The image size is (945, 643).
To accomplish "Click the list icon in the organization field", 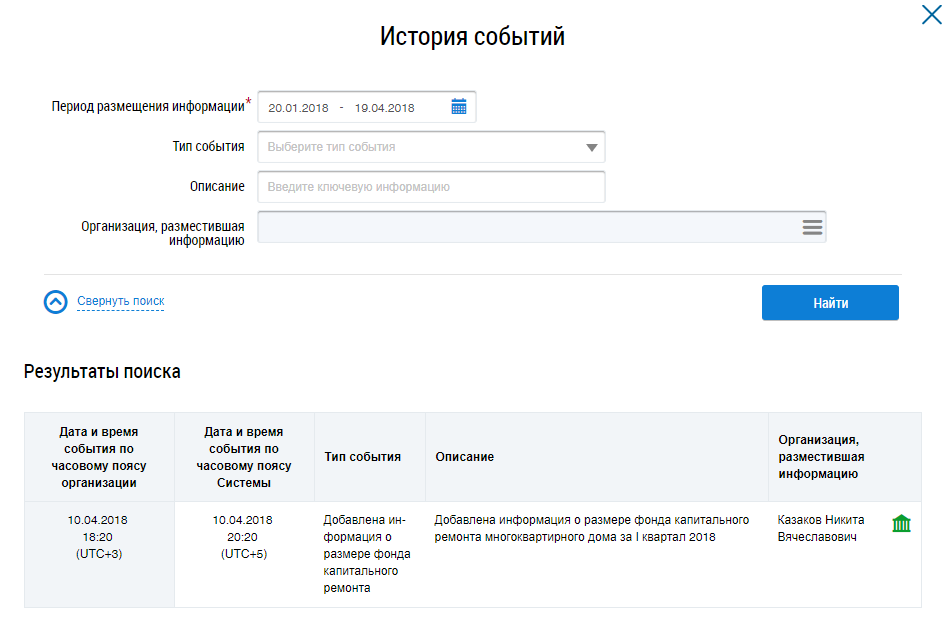I will tap(812, 227).
